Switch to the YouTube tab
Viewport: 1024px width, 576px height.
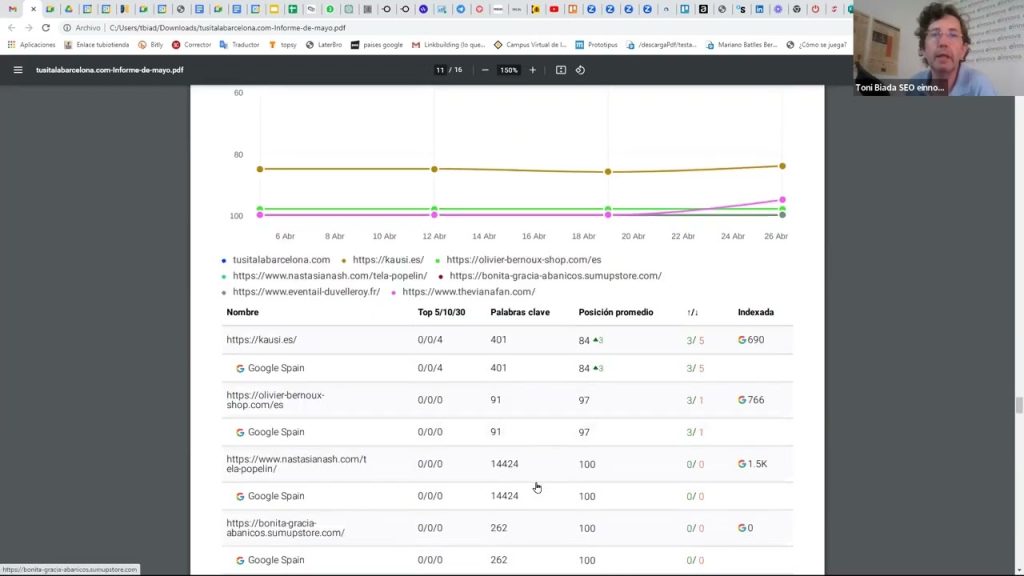pos(554,9)
